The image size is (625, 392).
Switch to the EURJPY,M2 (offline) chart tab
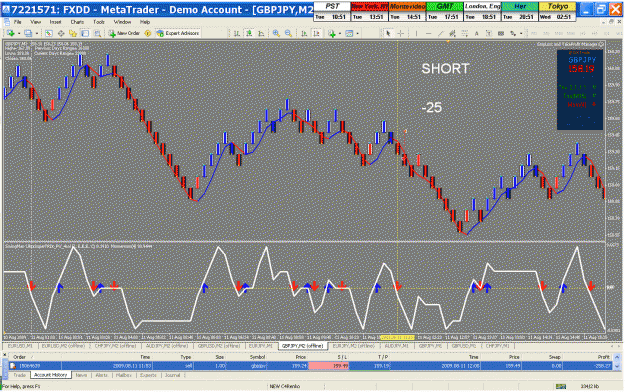click(x=354, y=346)
